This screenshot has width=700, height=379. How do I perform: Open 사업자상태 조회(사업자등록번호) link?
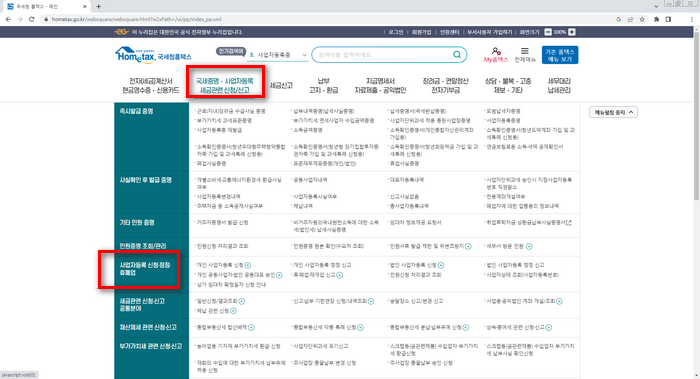(x=522, y=275)
